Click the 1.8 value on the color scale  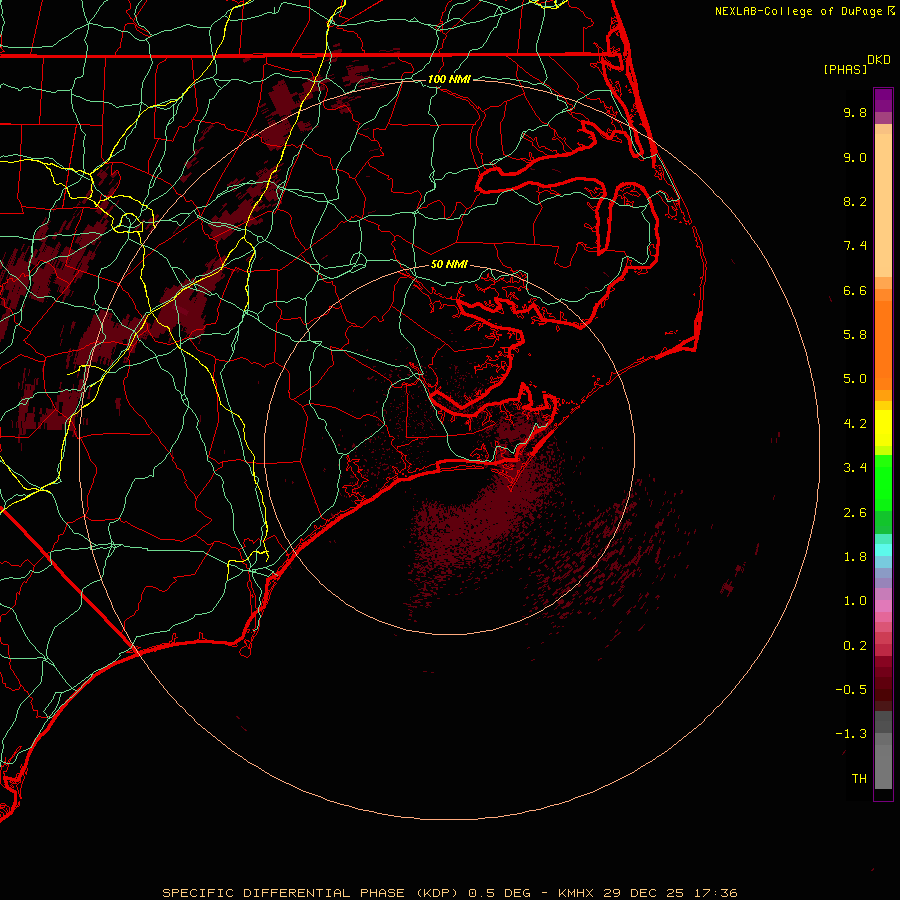[855, 557]
